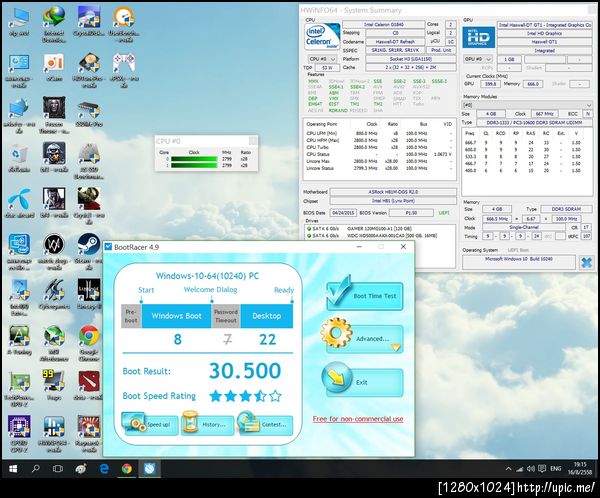Viewport: 600px width, 498px height.
Task: Click Intel H81 (Lynx Point) chipset field
Action: (393, 201)
